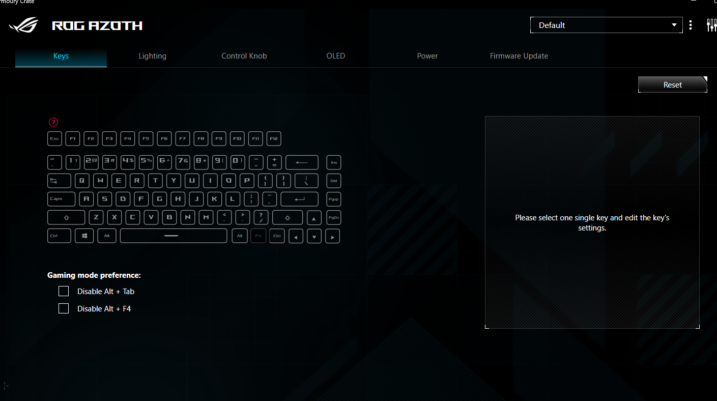Expand the Default profile dropdown
Screen dimensions: 717x401
605,25
